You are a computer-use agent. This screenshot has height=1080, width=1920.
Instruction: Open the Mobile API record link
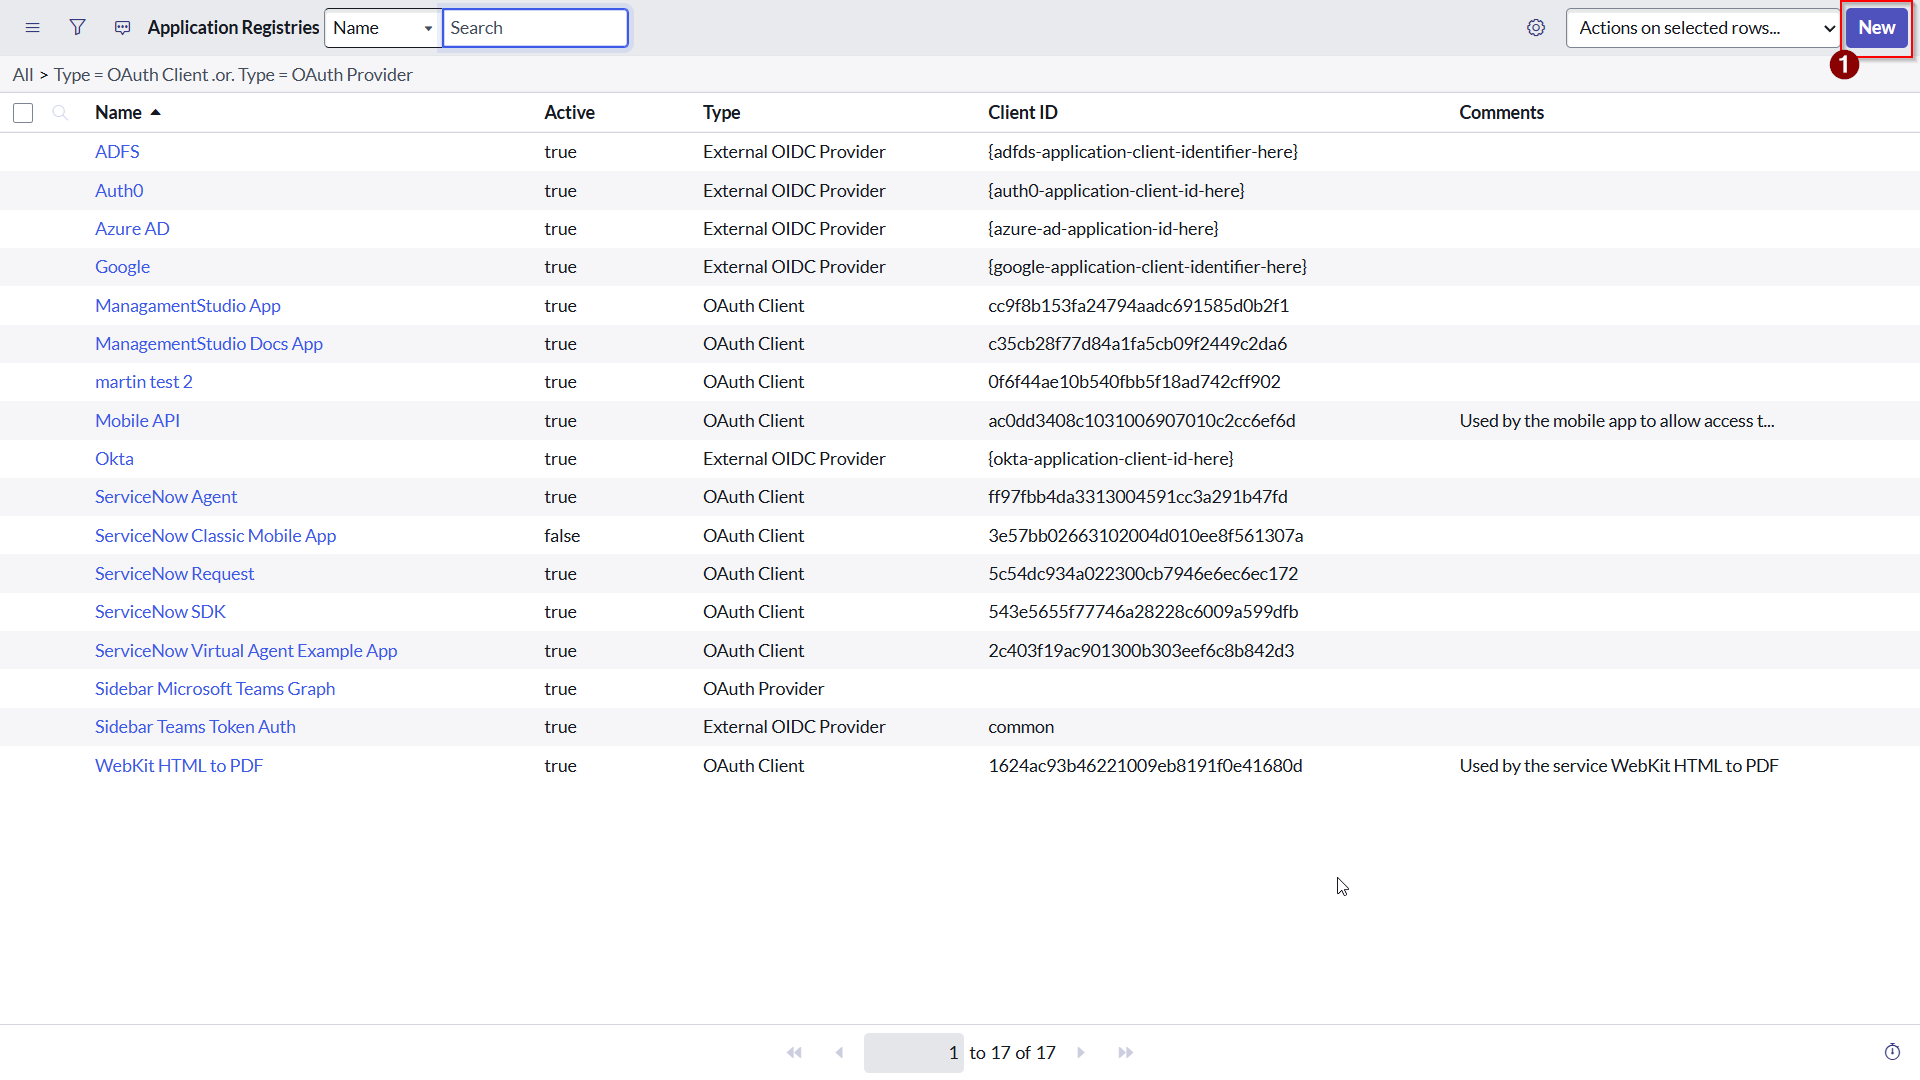137,421
